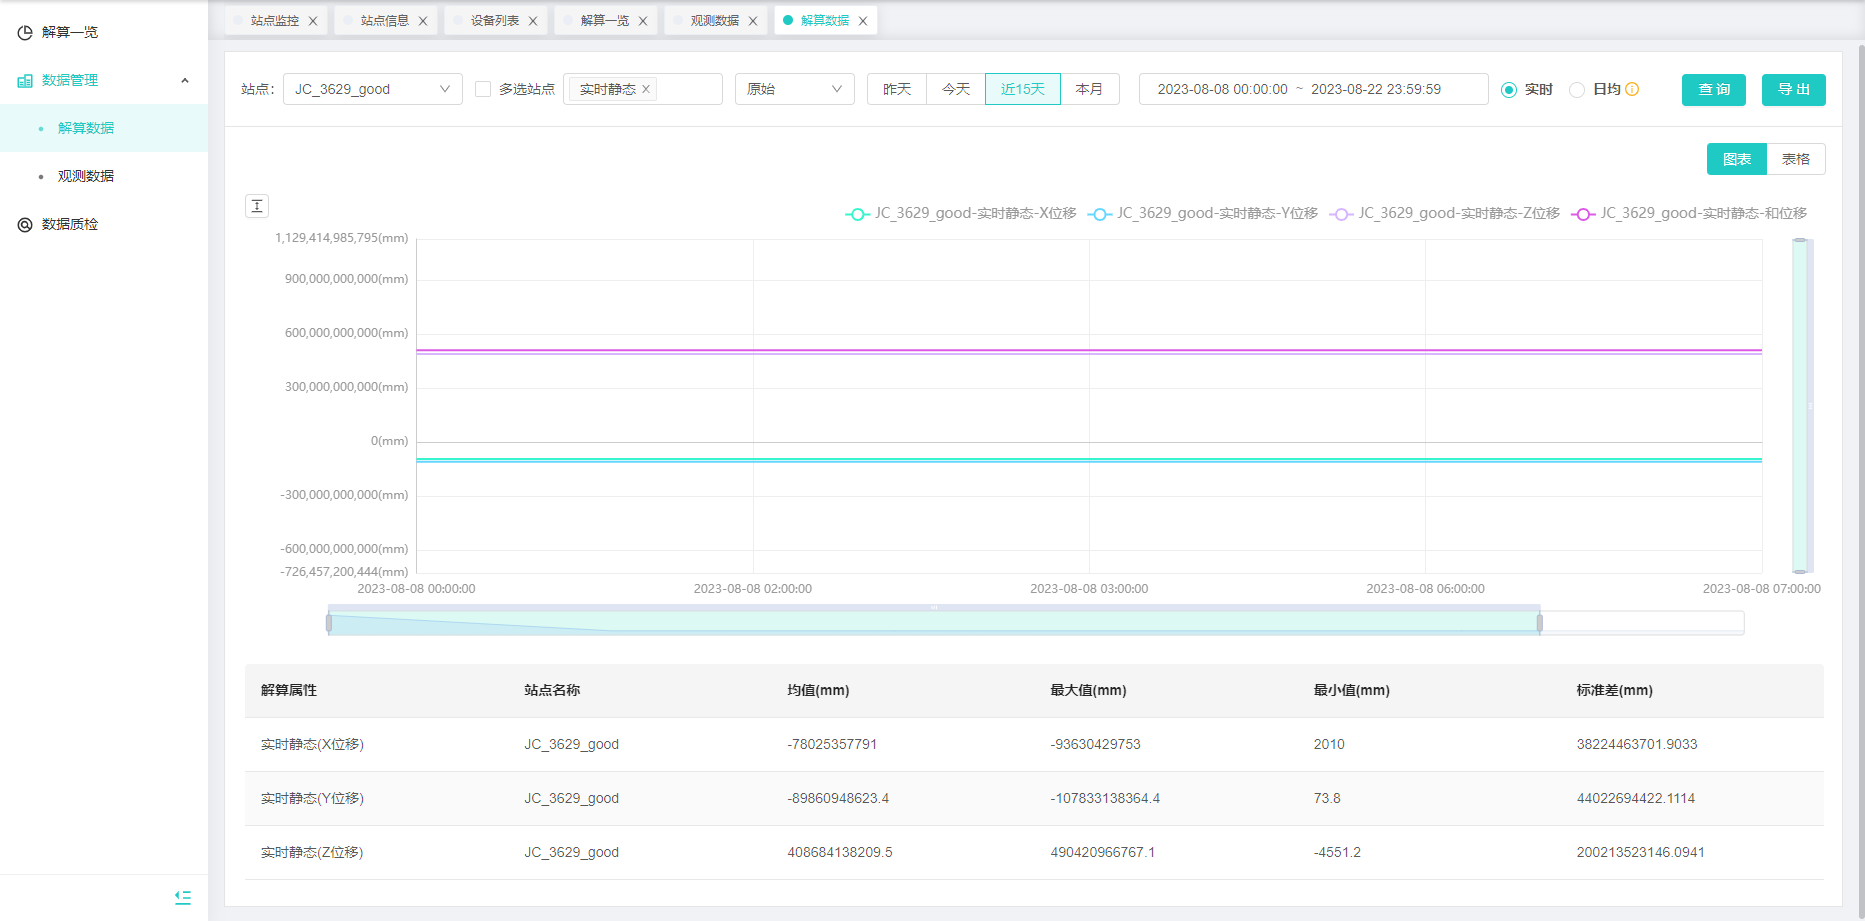Switch to the 设备列表 tab
Screen dimensions: 1865x921
(x=494, y=21)
